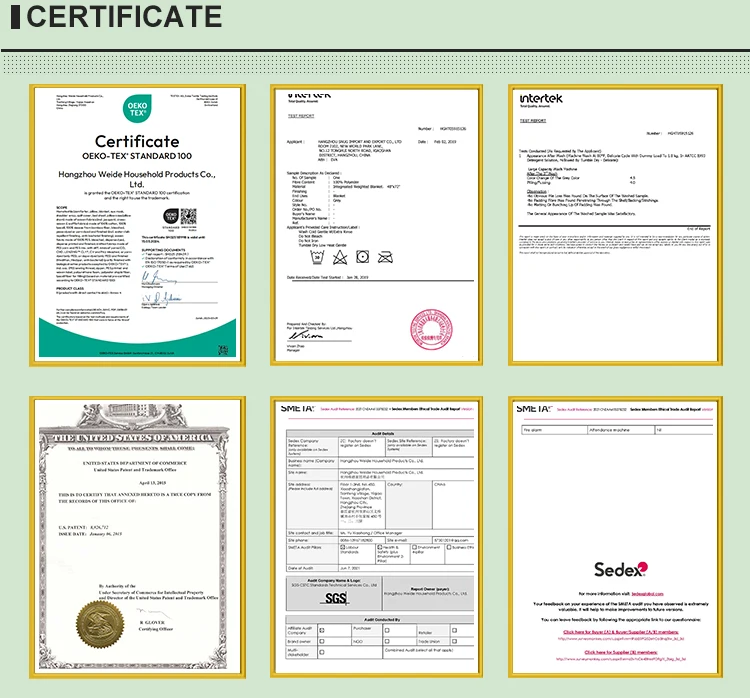750x698 pixels.
Task: Click the underlined TEST REPORT text in the stamped report
Action: point(301,116)
